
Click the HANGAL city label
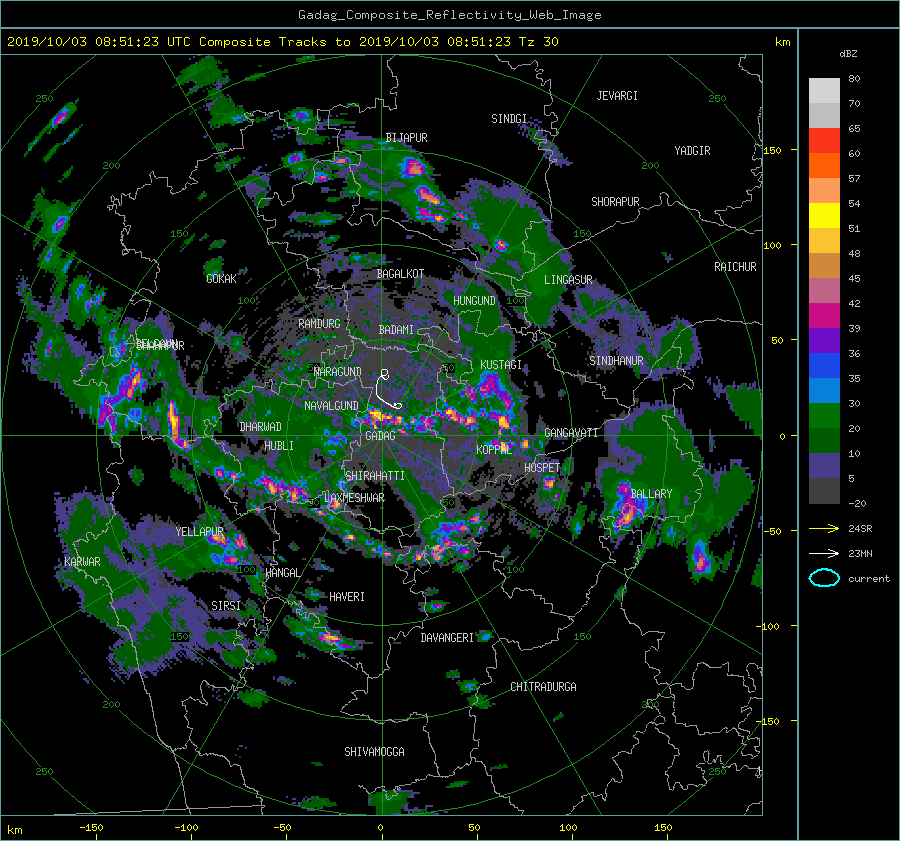pyautogui.click(x=282, y=573)
